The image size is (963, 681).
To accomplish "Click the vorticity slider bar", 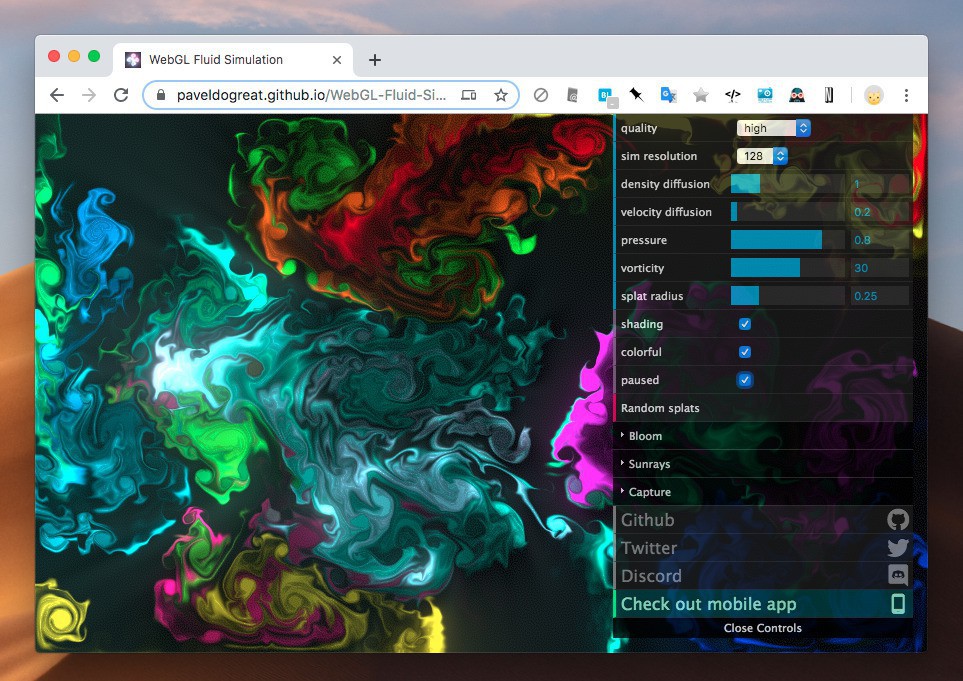I will pyautogui.click(x=788, y=268).
